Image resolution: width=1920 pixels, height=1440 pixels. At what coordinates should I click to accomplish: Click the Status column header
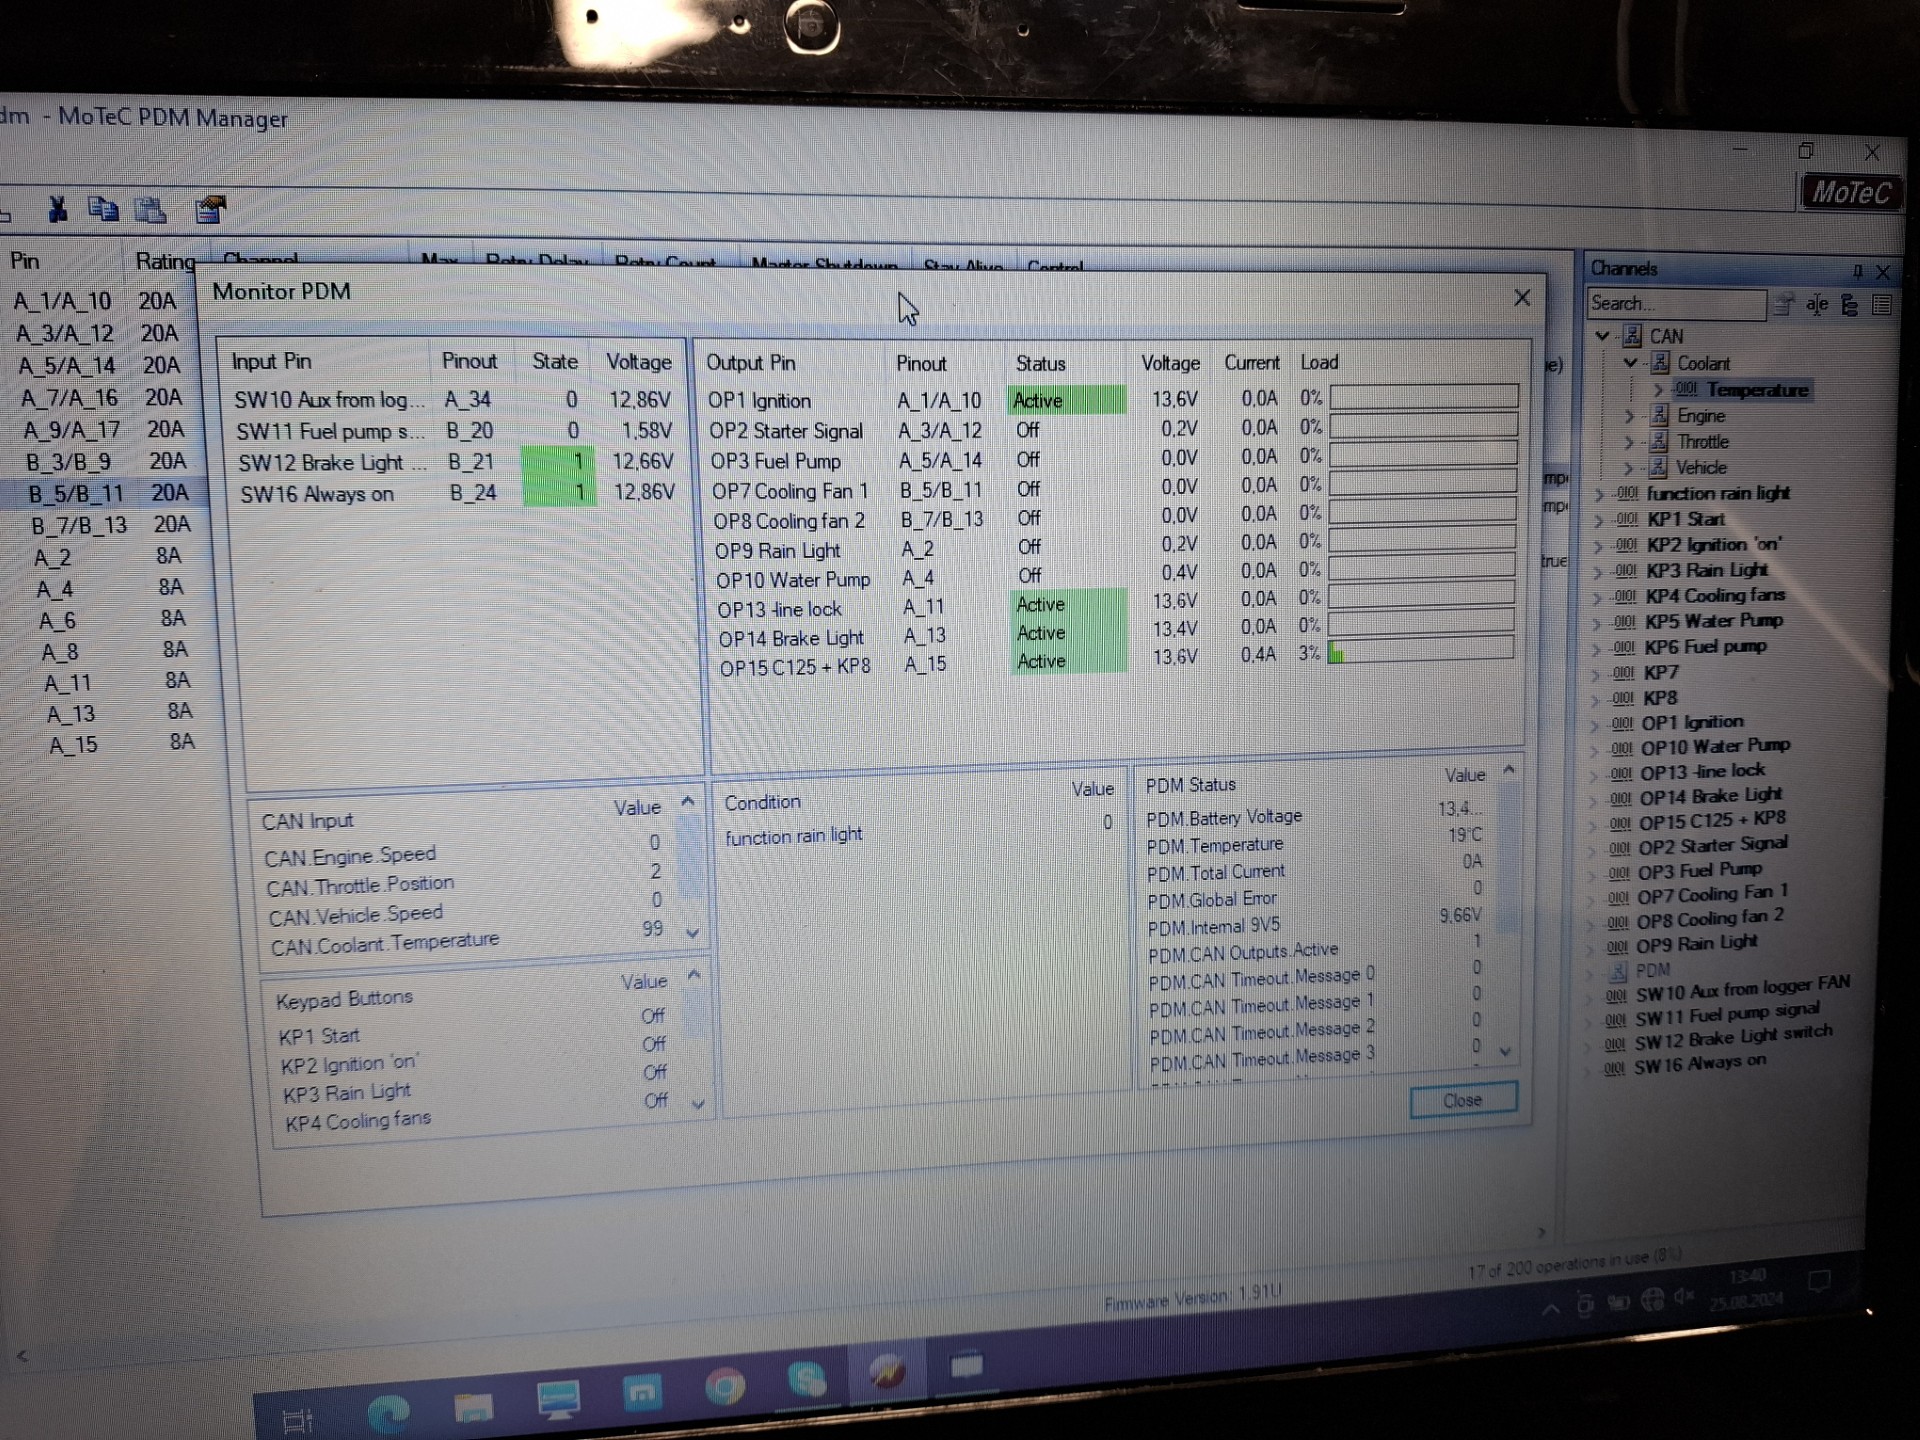(x=1040, y=364)
